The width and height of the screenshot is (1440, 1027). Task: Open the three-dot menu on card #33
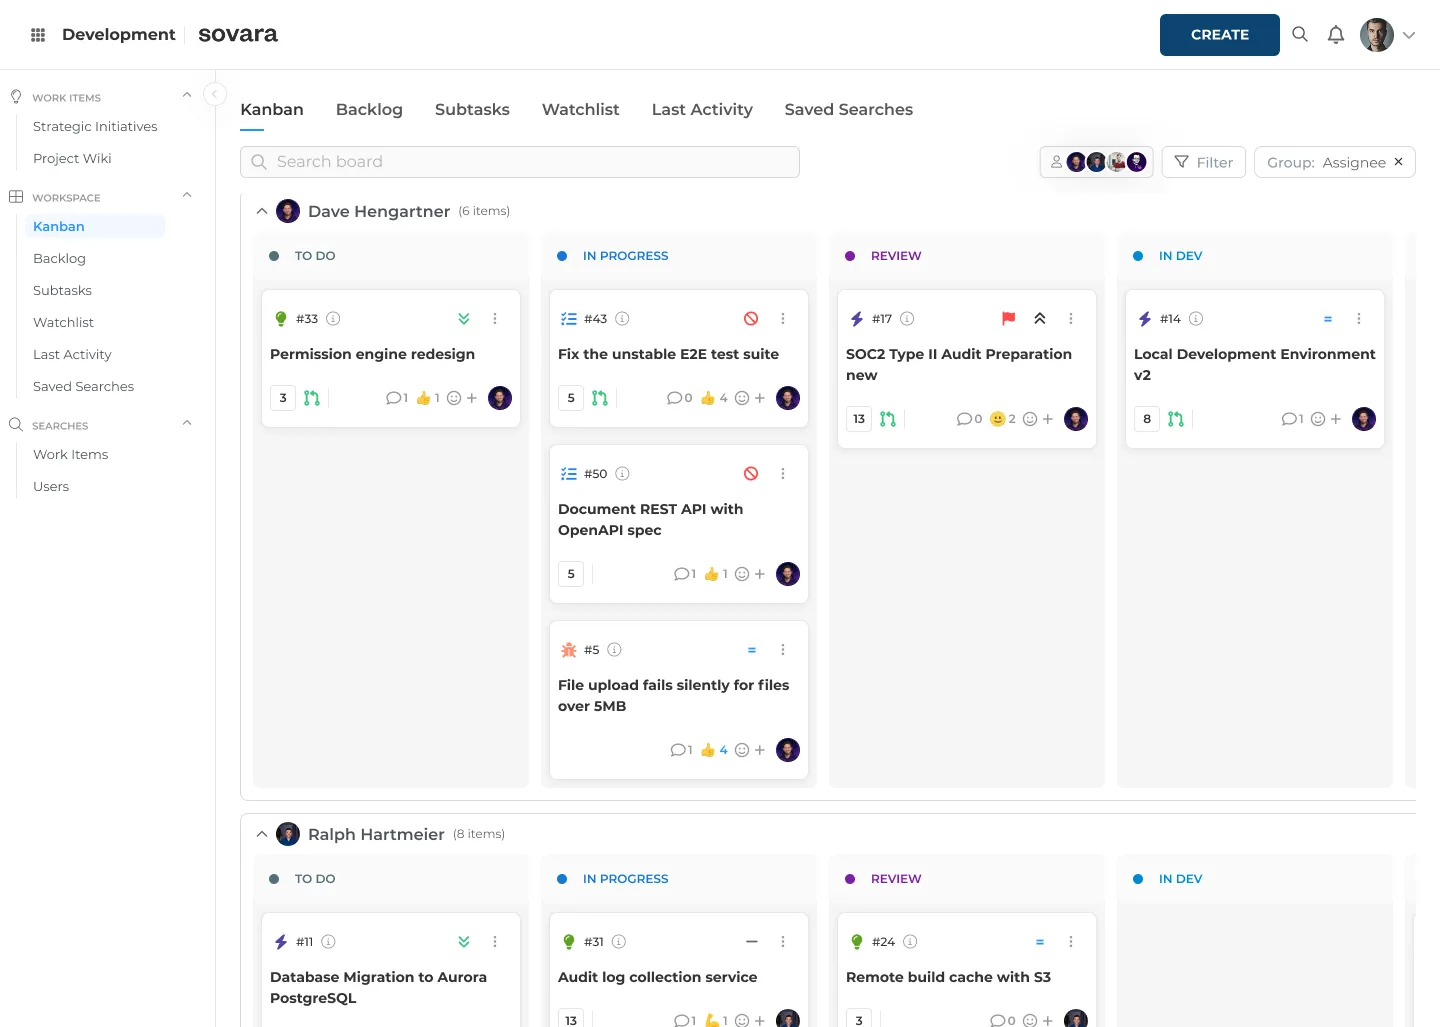tap(495, 319)
